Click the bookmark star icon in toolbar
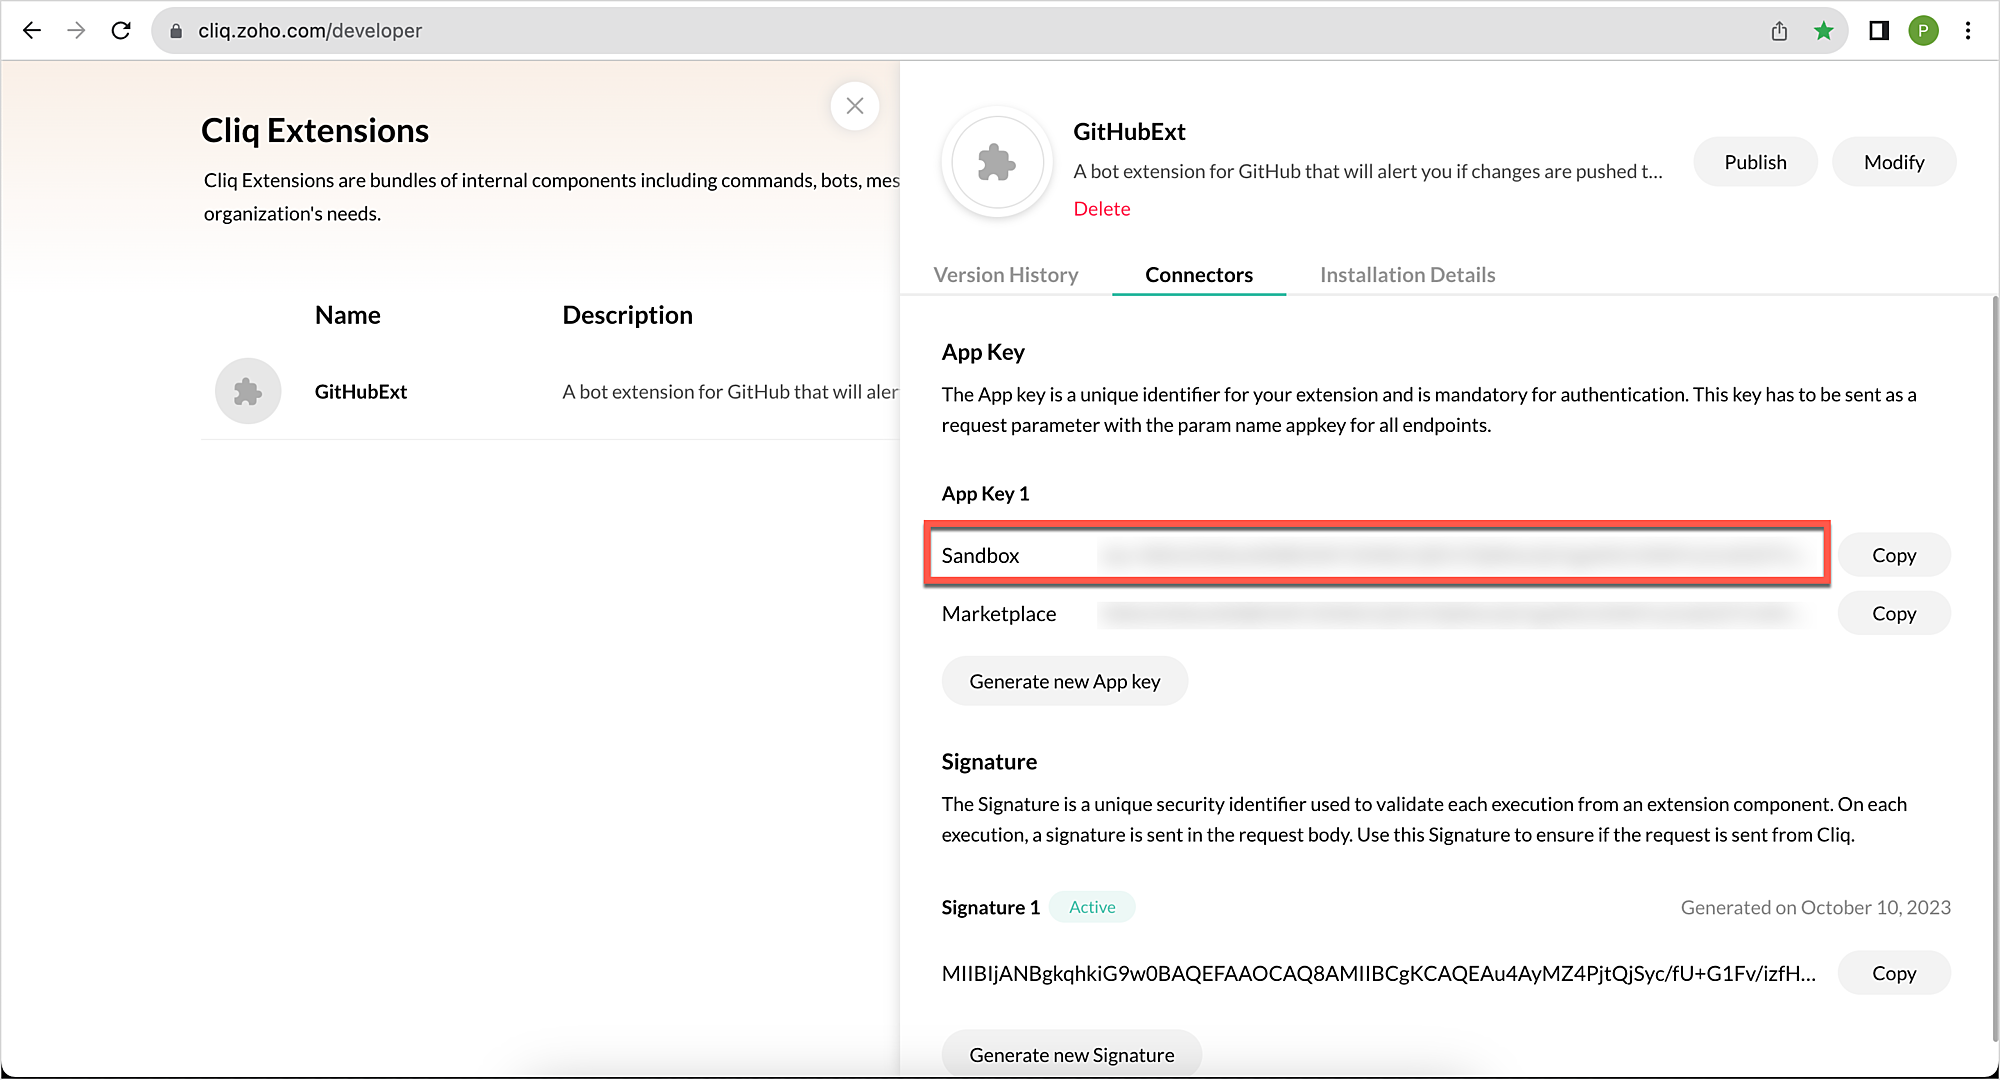 (x=1824, y=29)
